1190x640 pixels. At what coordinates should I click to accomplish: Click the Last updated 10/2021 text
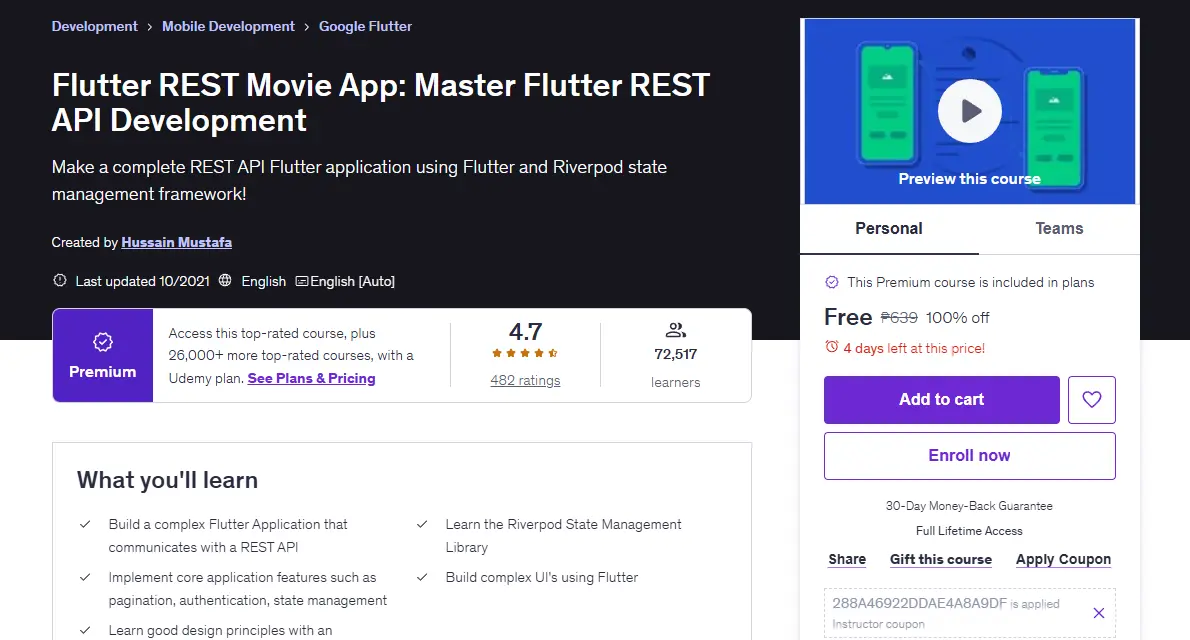pos(143,281)
